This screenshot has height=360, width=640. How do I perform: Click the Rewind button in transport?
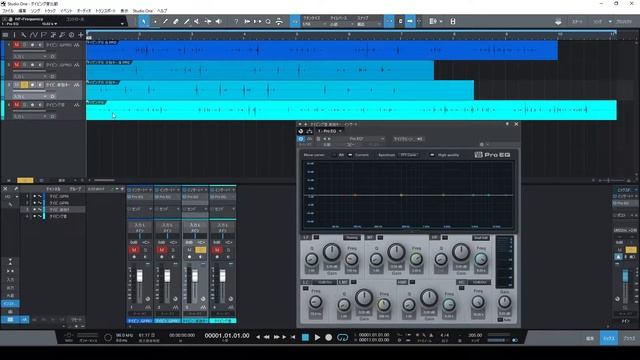coord(267,337)
